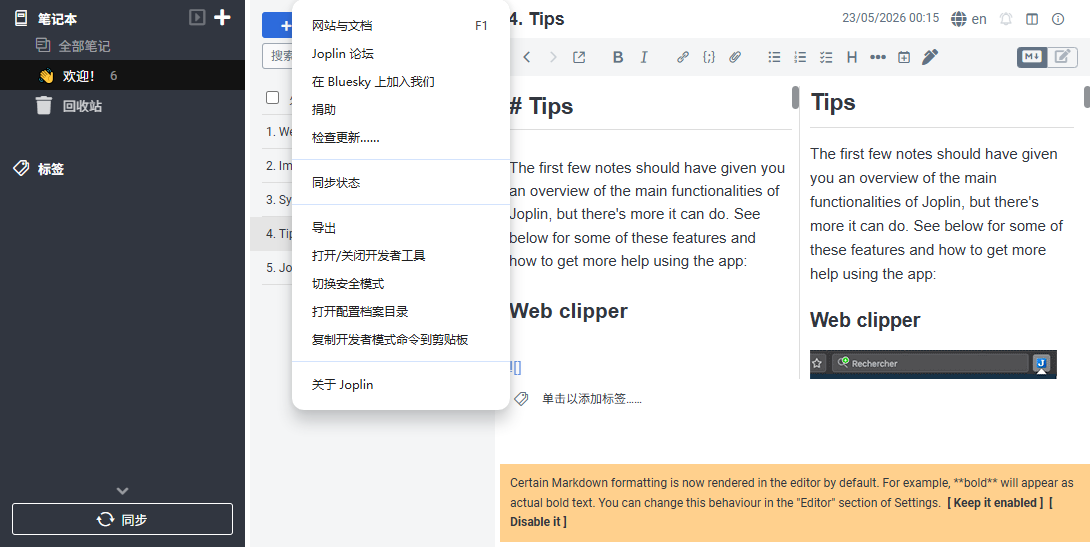Click the note timestamp 23/05/2026 00:15

pyautogui.click(x=890, y=18)
